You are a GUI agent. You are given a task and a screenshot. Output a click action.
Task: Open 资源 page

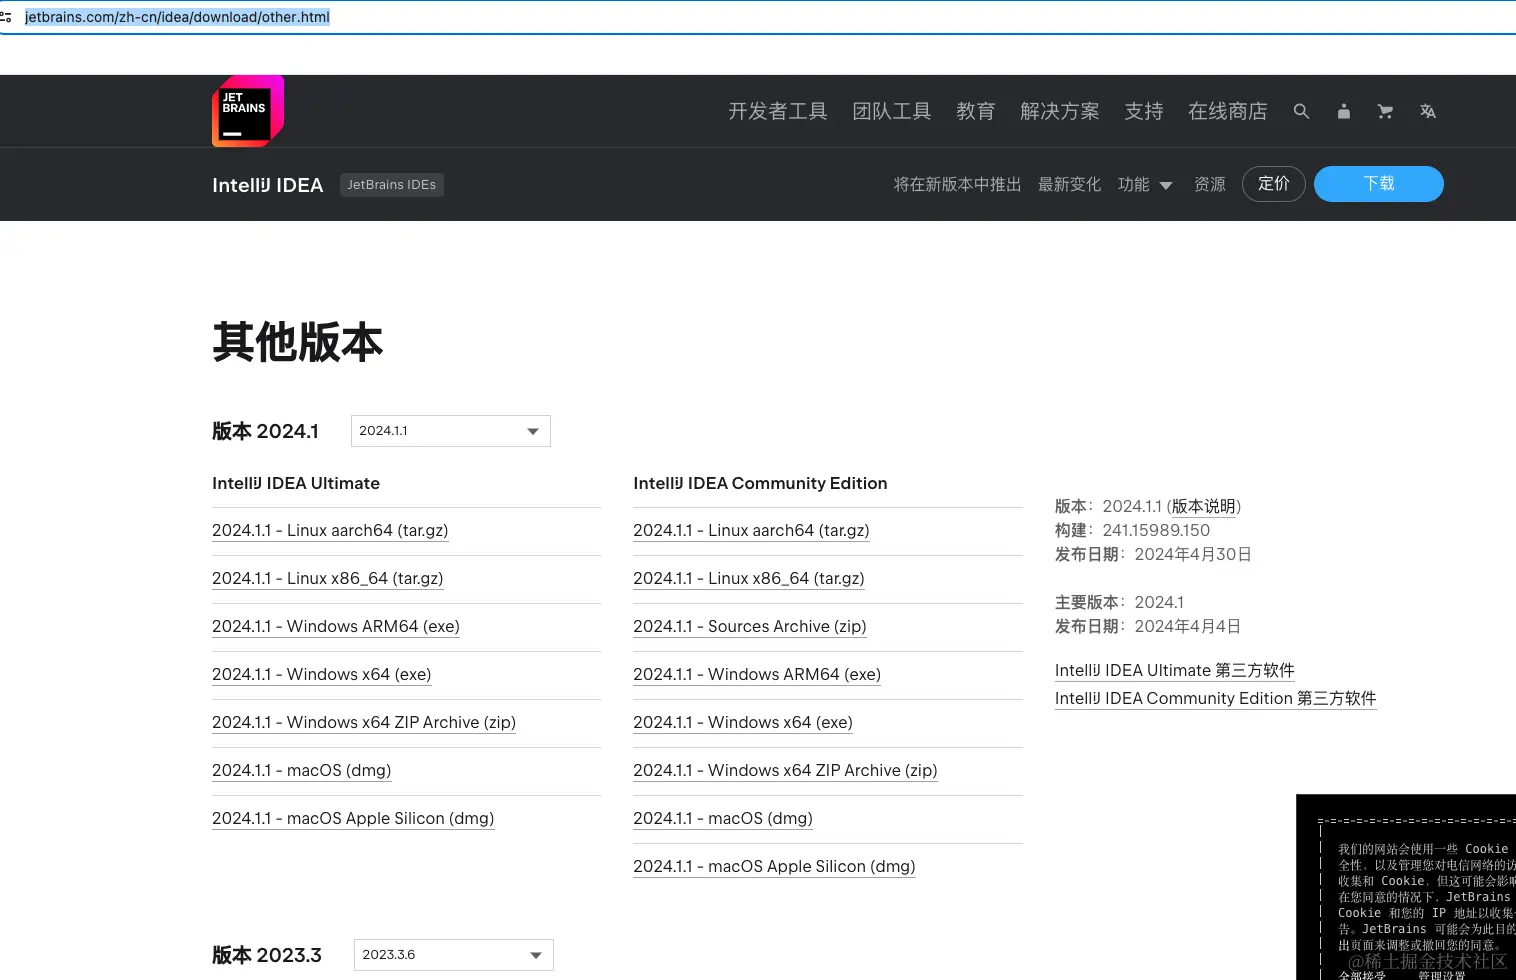[x=1210, y=185]
